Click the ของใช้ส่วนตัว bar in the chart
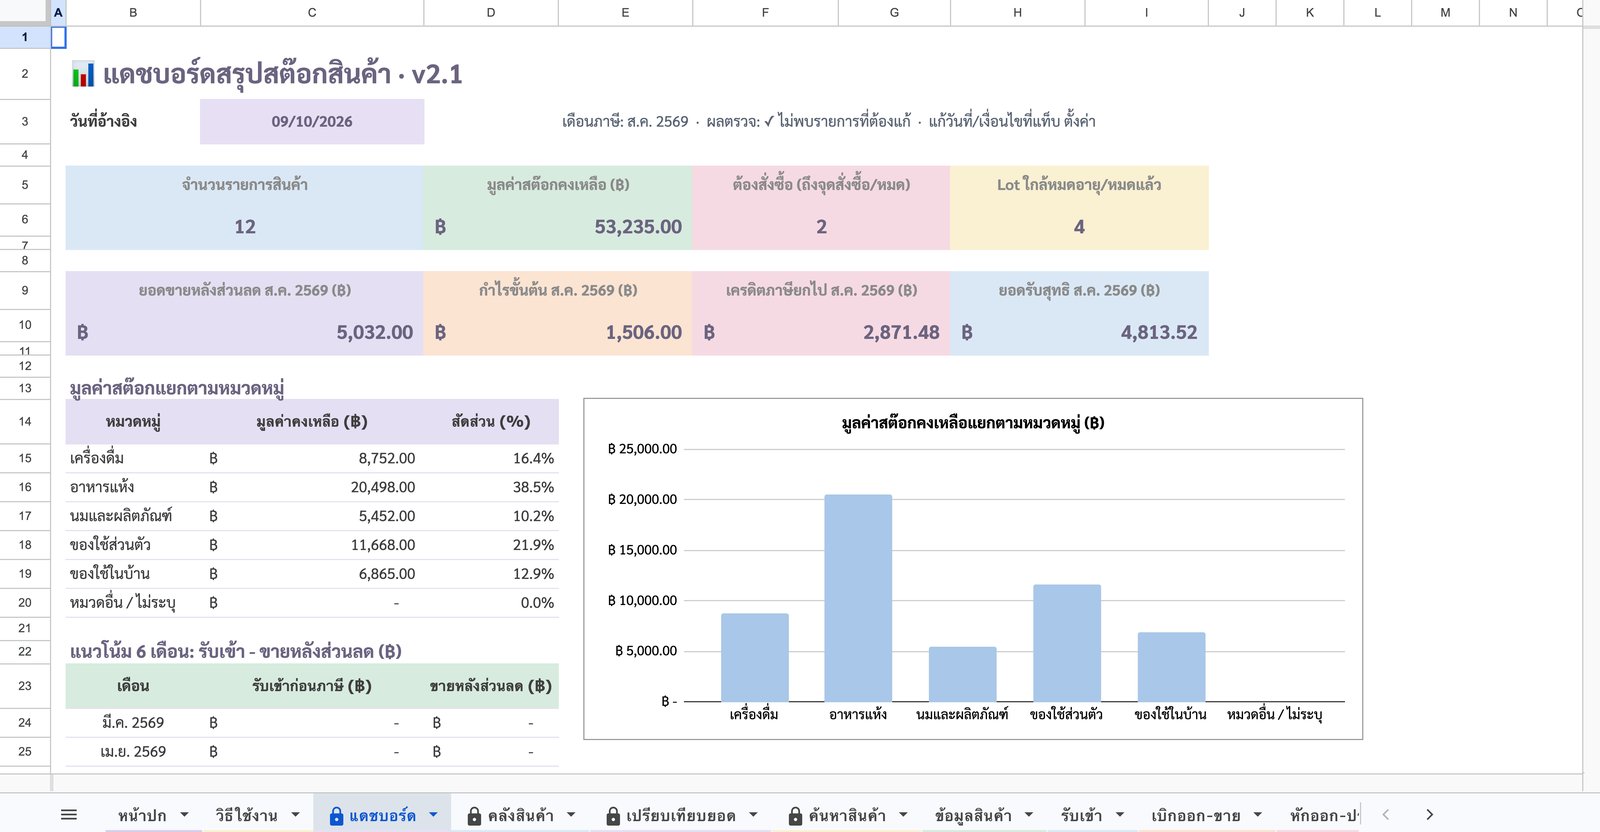 pos(1067,643)
